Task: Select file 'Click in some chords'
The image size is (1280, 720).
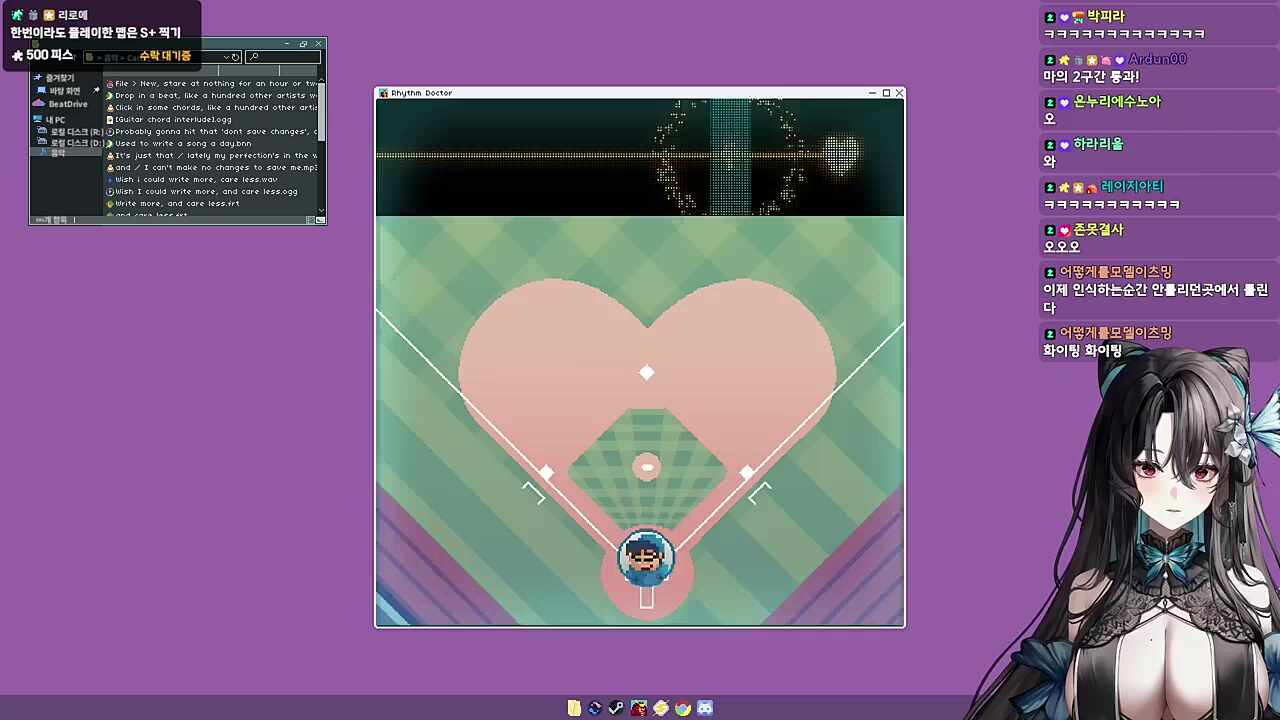Action: coord(212,108)
